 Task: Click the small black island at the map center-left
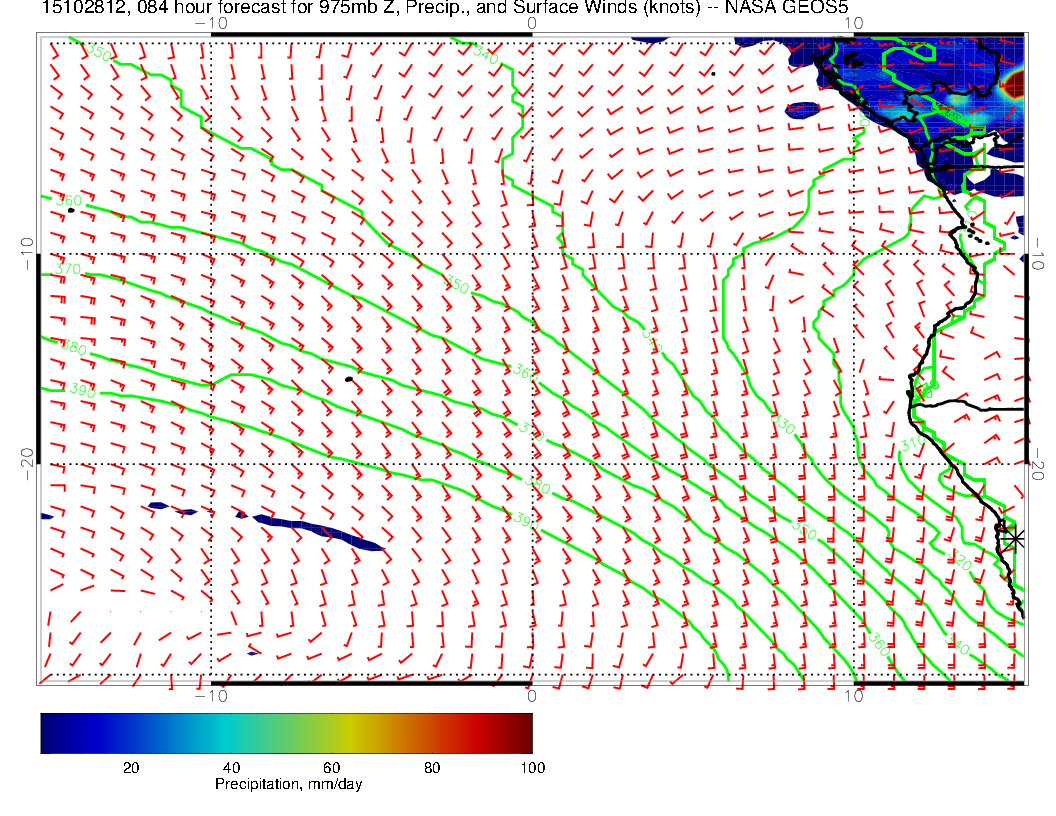coord(349,379)
